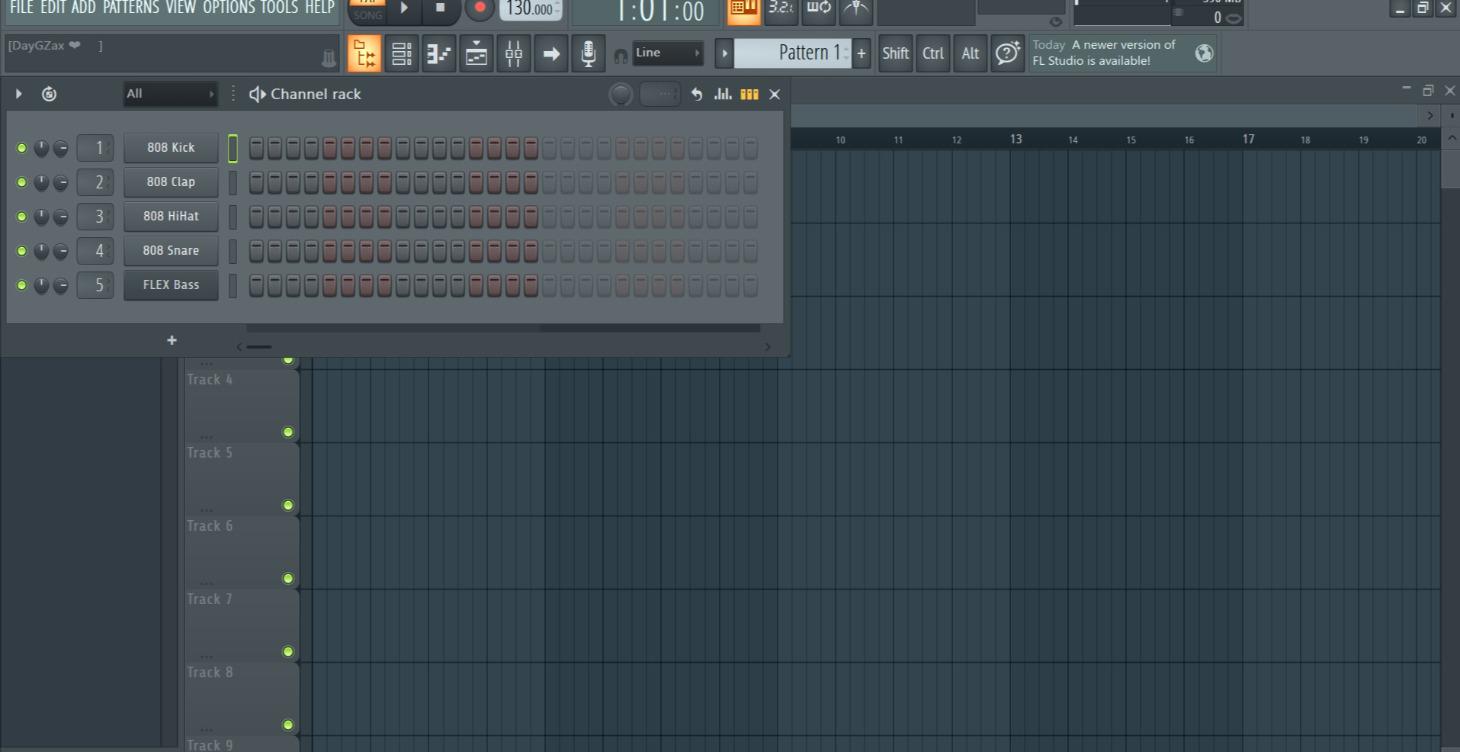Open the TOOLS menu
The width and height of the screenshot is (1460, 752).
click(x=279, y=8)
